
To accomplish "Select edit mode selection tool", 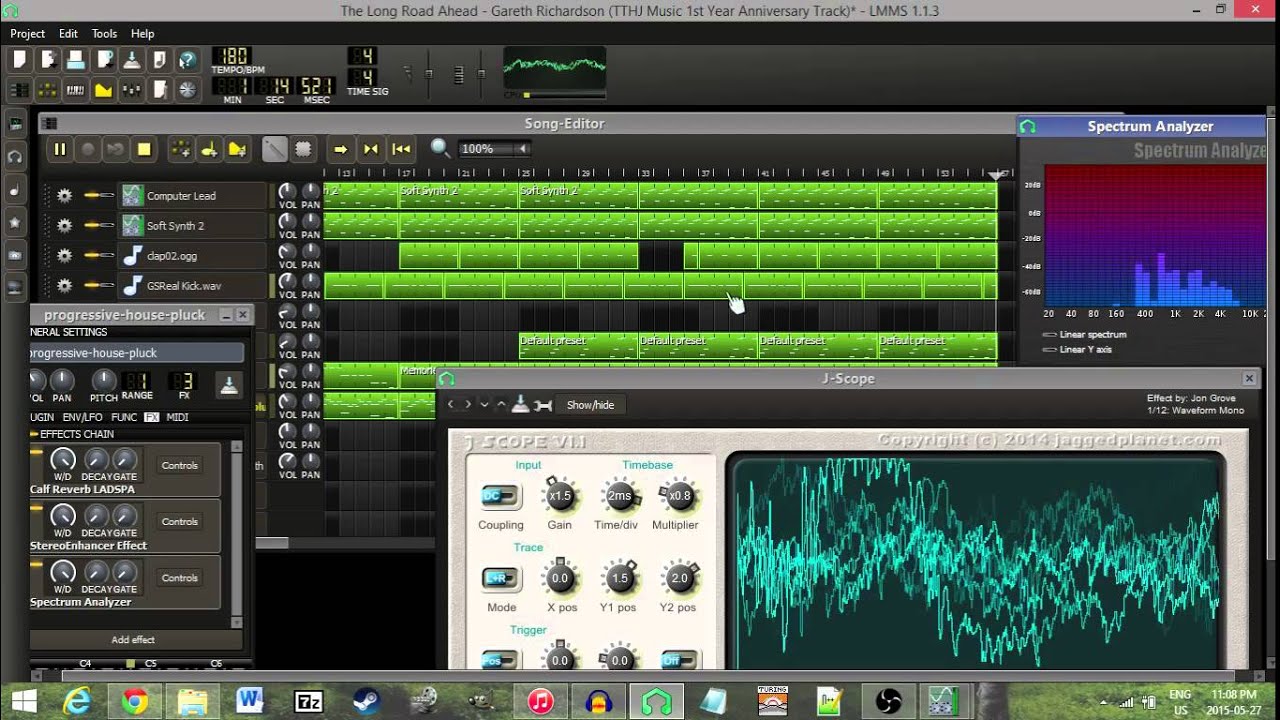I will coord(303,149).
